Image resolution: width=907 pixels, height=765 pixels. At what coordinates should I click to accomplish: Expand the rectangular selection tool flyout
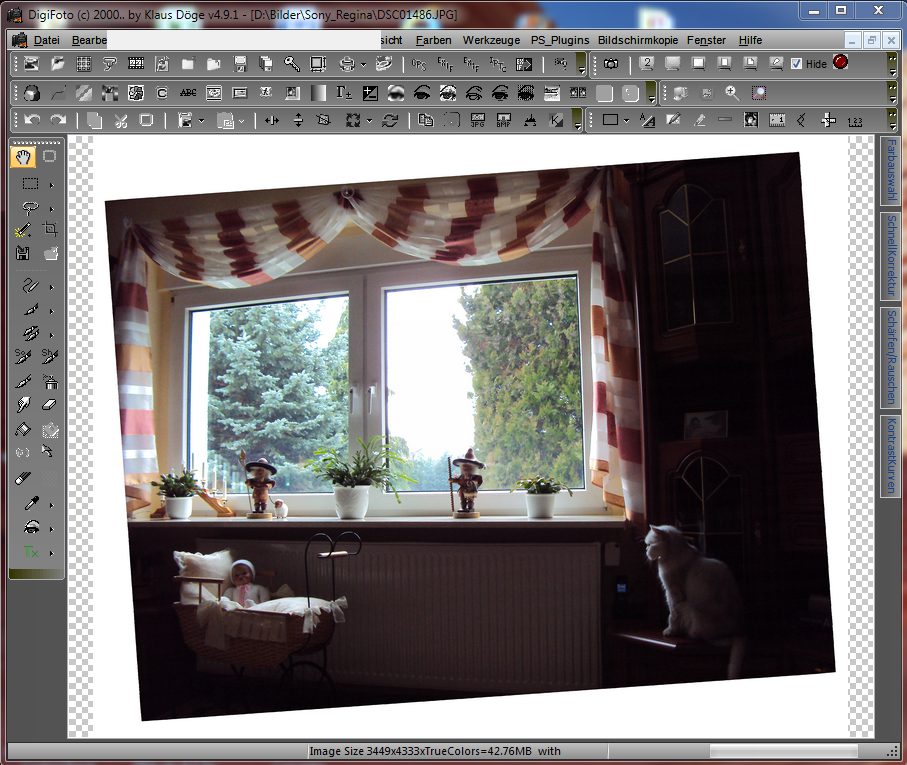(51, 184)
